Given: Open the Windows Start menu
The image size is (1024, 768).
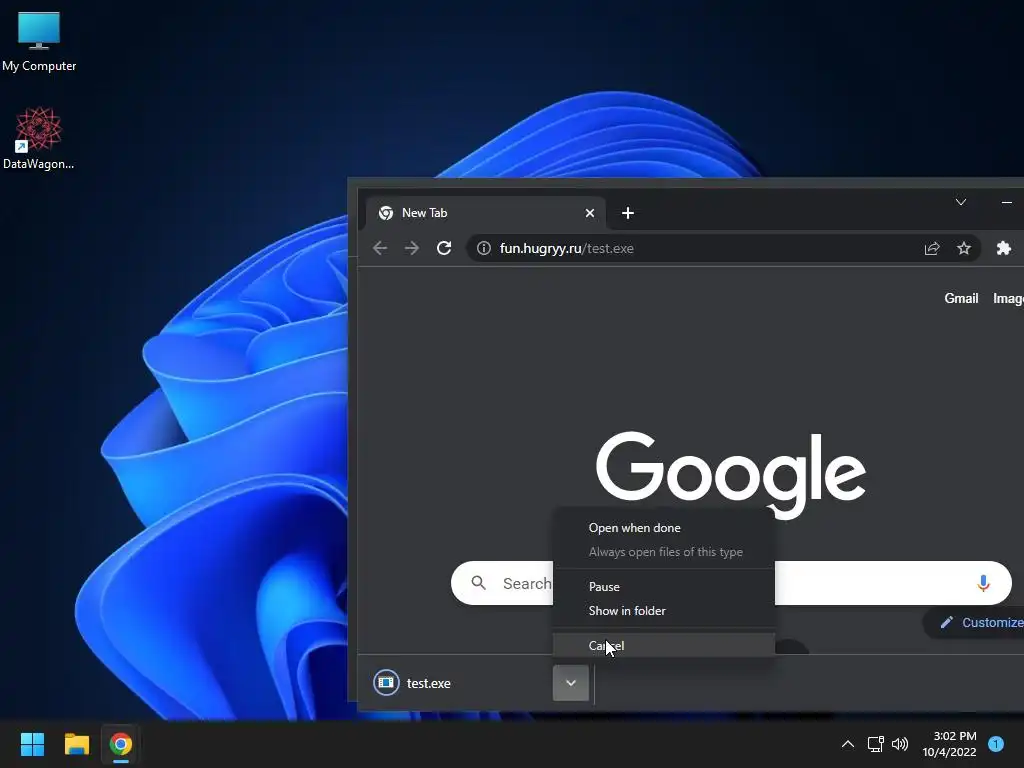Looking at the screenshot, I should (32, 744).
